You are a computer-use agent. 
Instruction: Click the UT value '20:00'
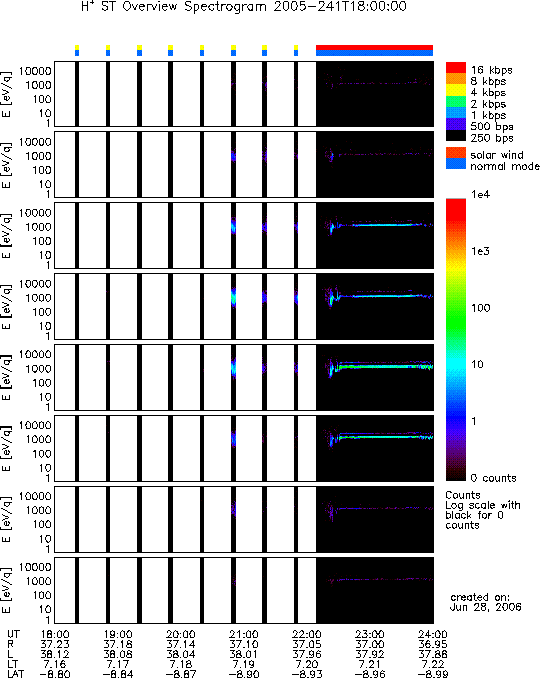tap(181, 634)
